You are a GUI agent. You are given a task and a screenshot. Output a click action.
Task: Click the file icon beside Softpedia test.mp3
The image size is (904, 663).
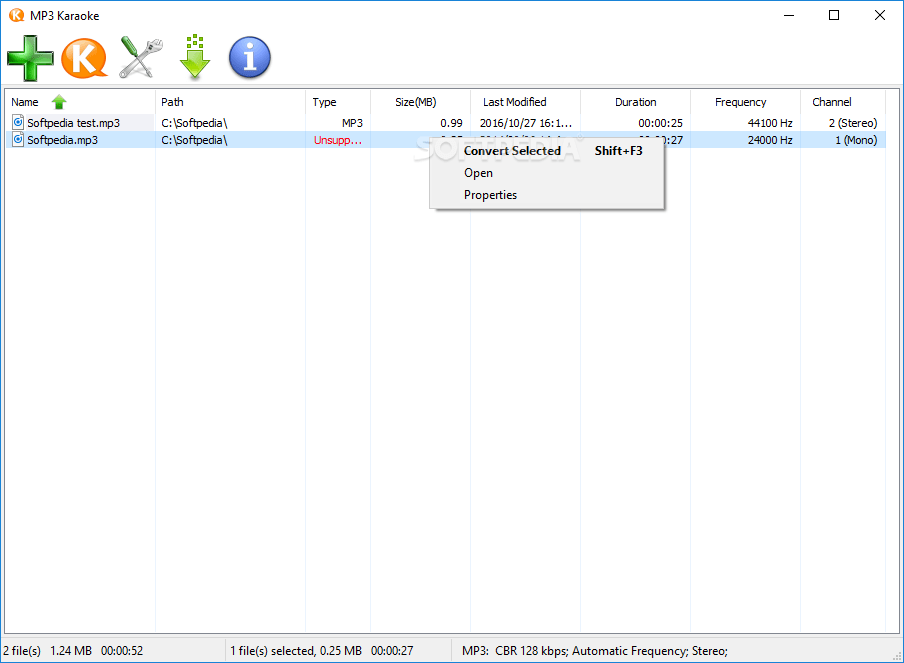(x=17, y=122)
